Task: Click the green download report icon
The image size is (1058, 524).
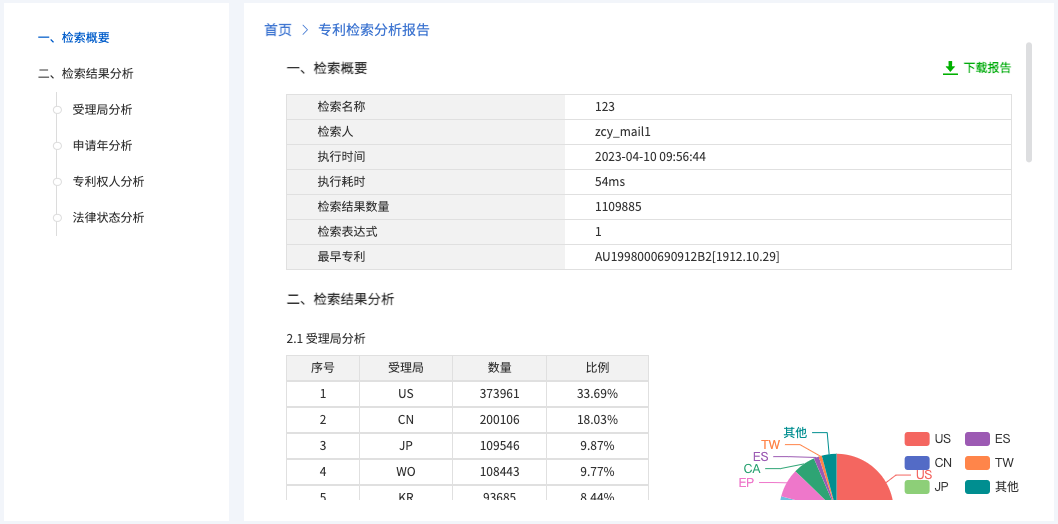Action: (x=950, y=68)
